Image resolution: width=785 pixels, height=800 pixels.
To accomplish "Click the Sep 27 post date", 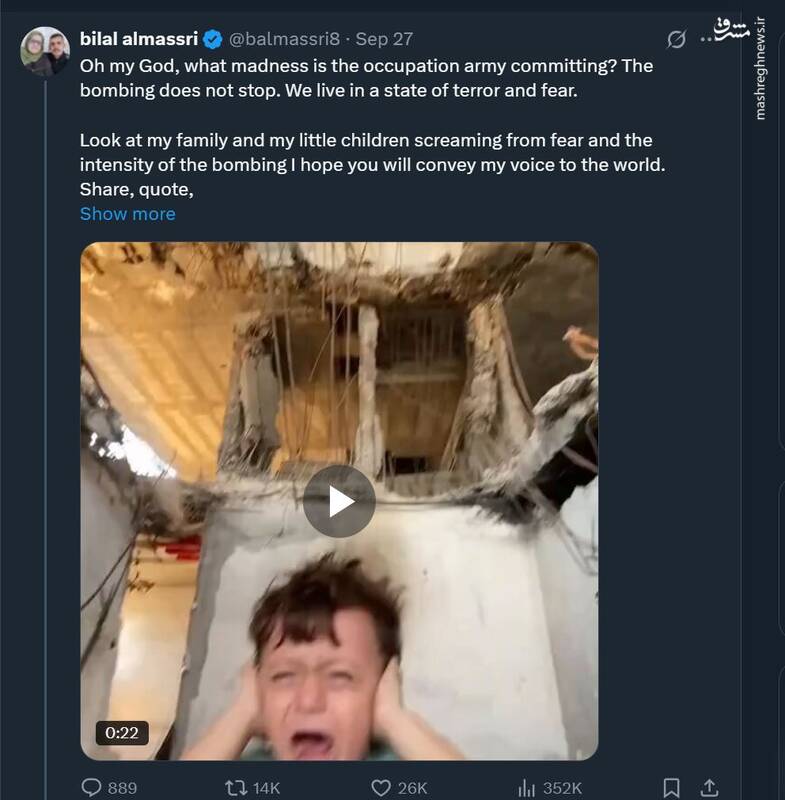I will tap(384, 40).
